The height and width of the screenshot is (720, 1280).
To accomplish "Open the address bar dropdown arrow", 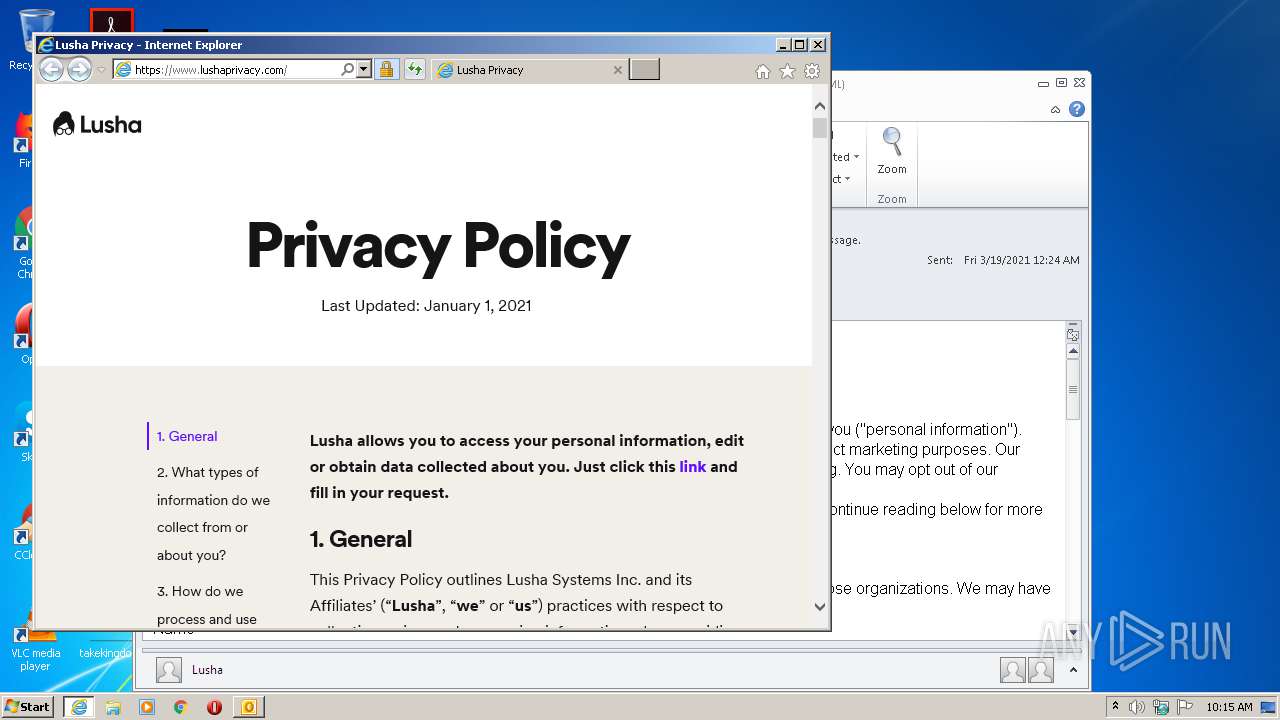I will point(364,70).
